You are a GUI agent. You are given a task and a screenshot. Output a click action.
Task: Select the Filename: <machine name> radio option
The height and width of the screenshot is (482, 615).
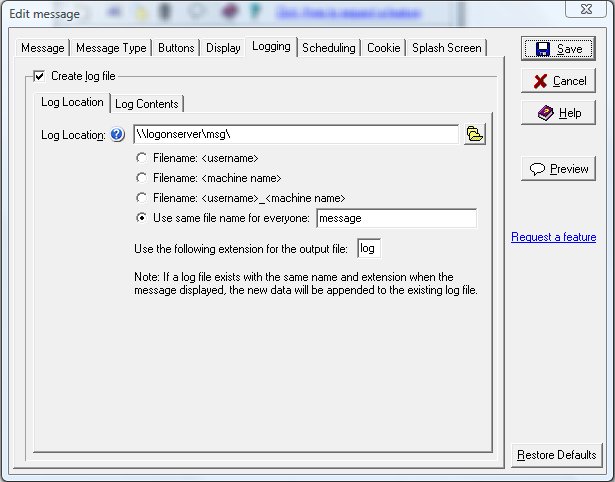pyautogui.click(x=143, y=178)
